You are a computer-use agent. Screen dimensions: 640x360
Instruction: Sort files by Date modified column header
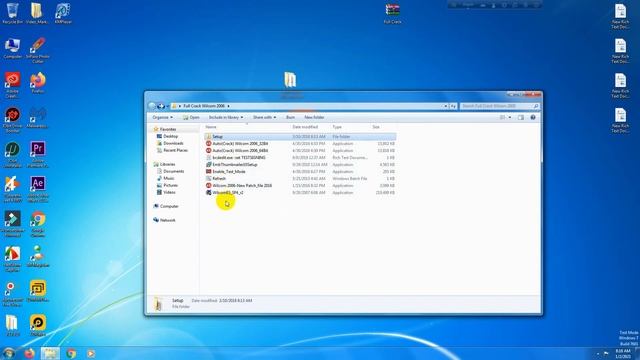(x=305, y=127)
